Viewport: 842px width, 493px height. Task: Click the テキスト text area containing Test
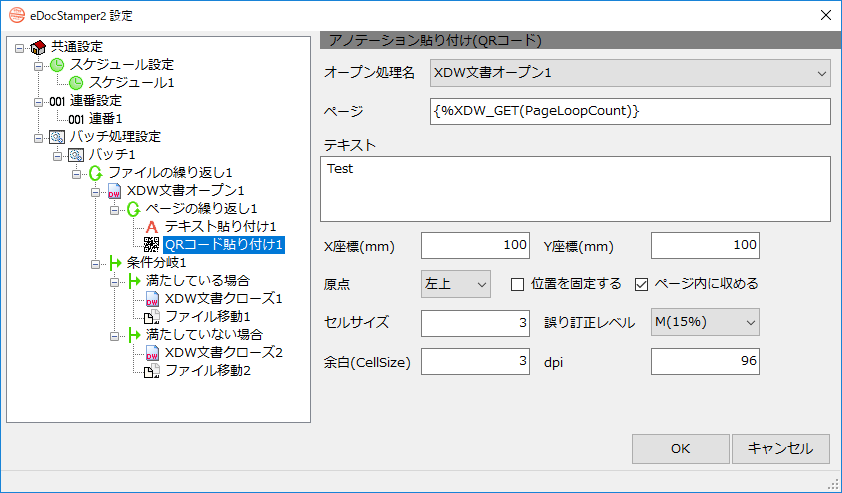pos(575,189)
